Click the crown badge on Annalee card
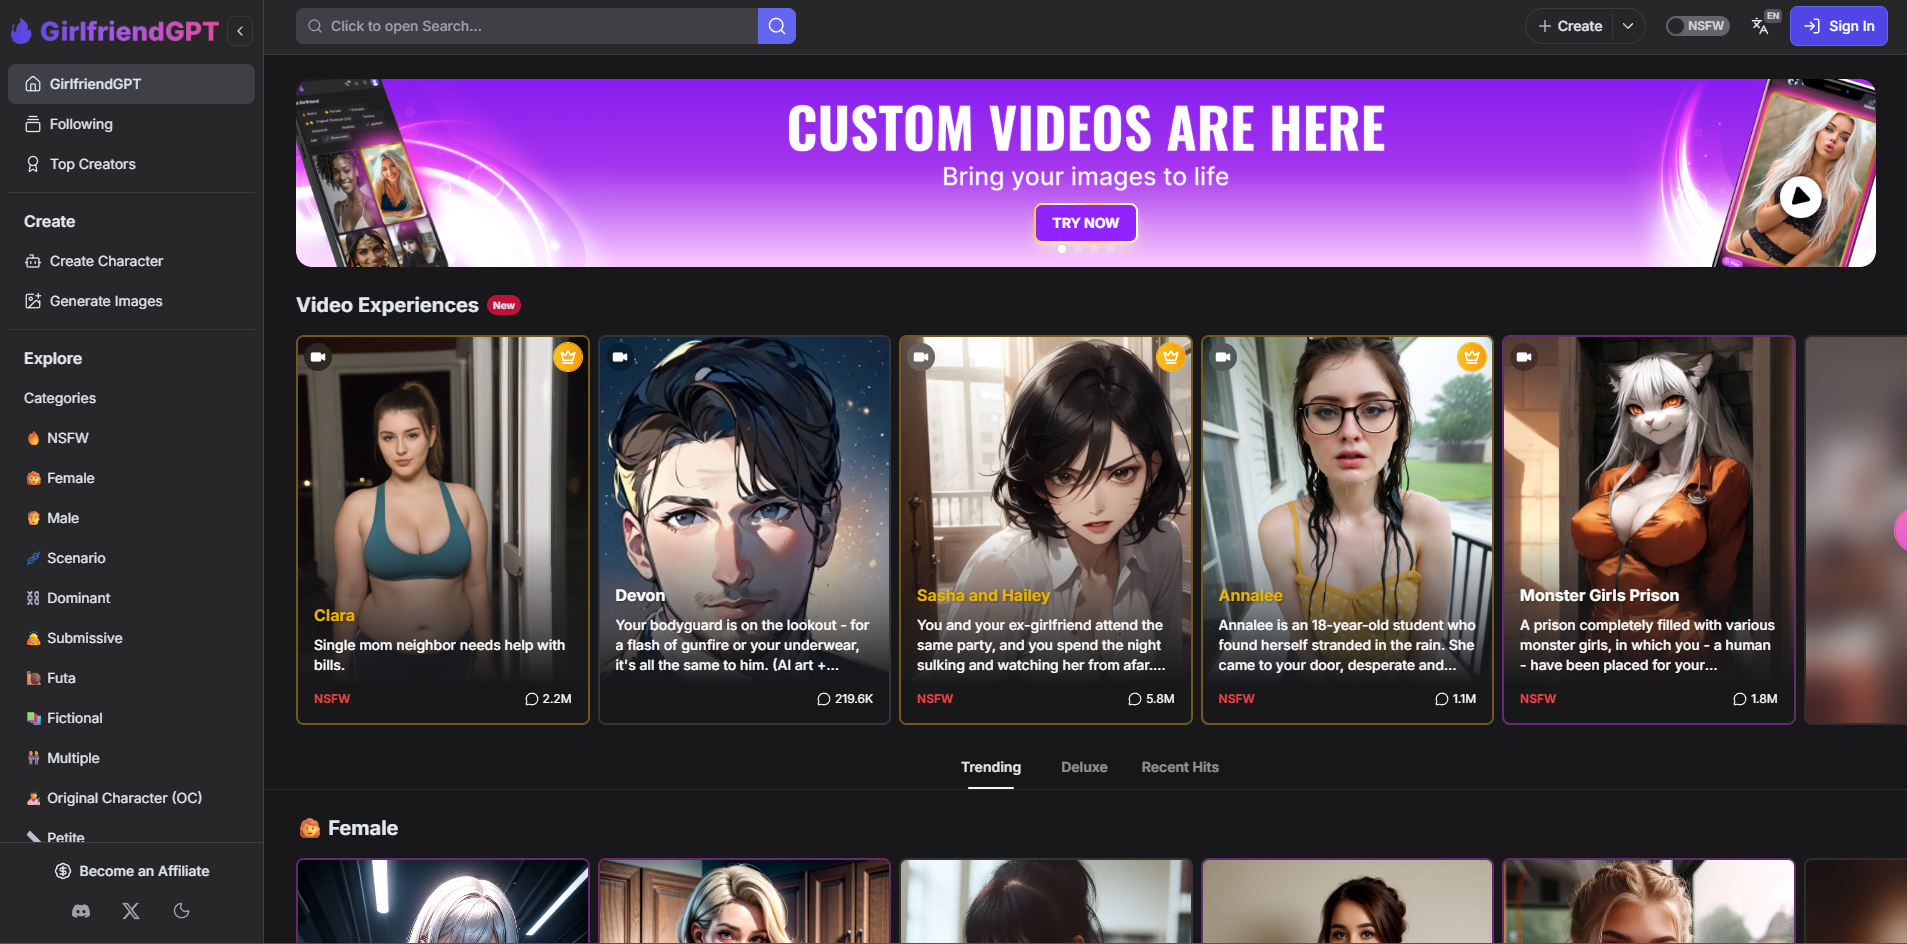Image resolution: width=1907 pixels, height=944 pixels. tap(1472, 357)
